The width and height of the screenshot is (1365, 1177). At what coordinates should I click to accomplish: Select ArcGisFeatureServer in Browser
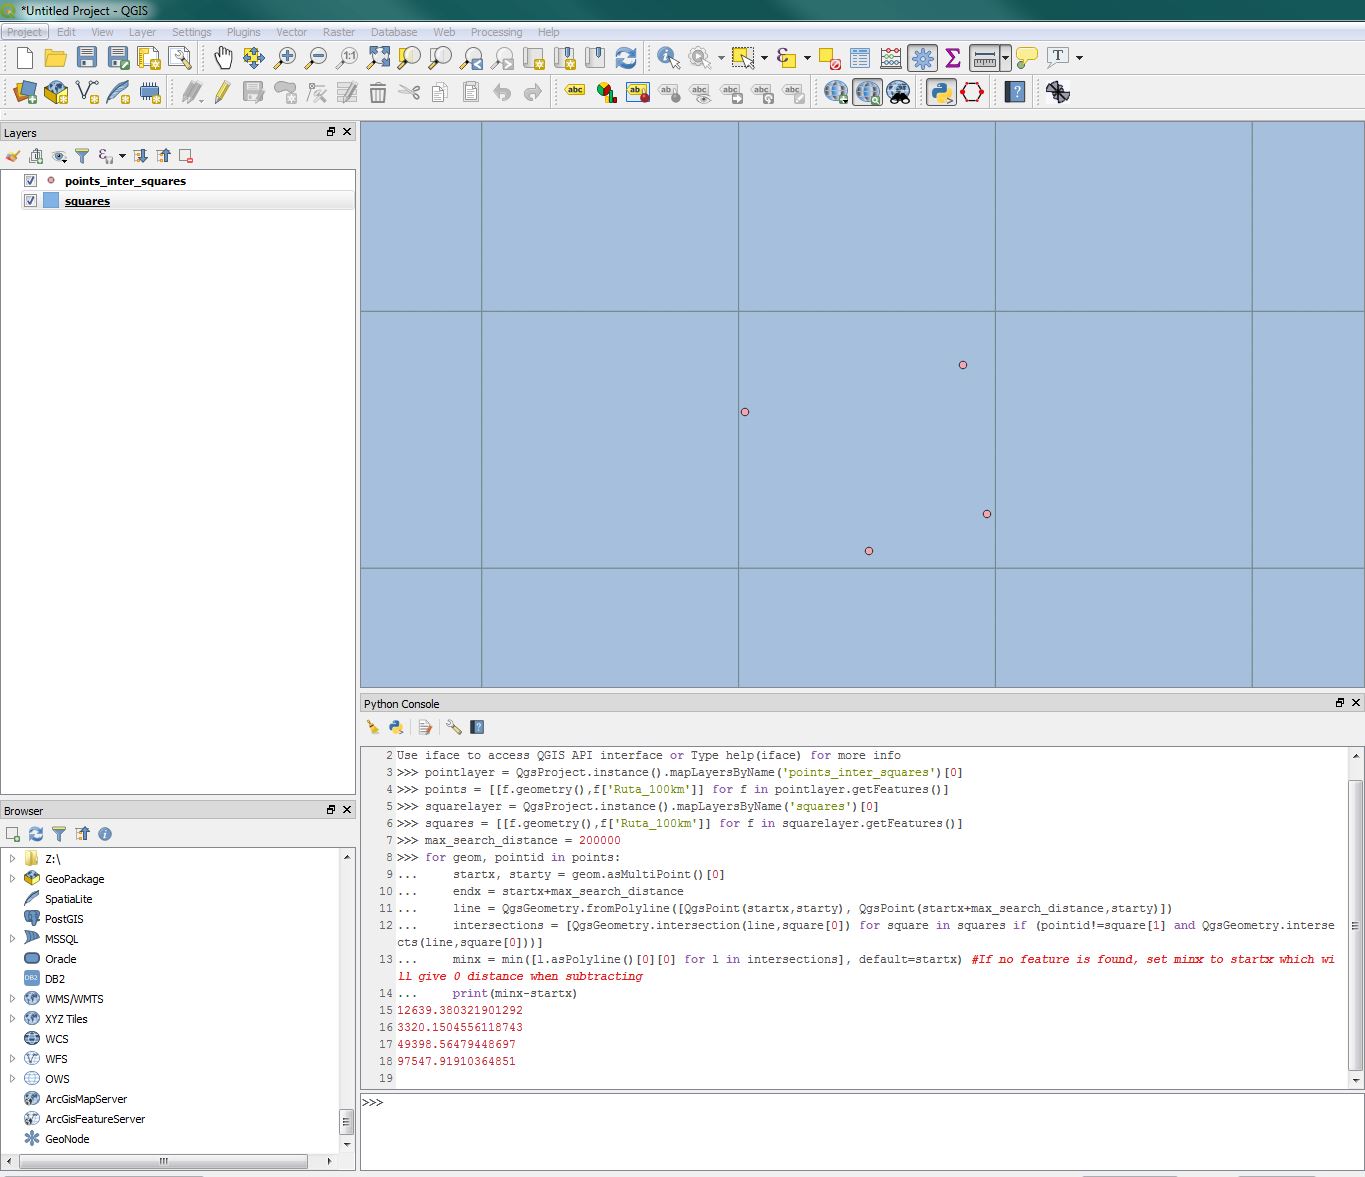pos(95,1119)
